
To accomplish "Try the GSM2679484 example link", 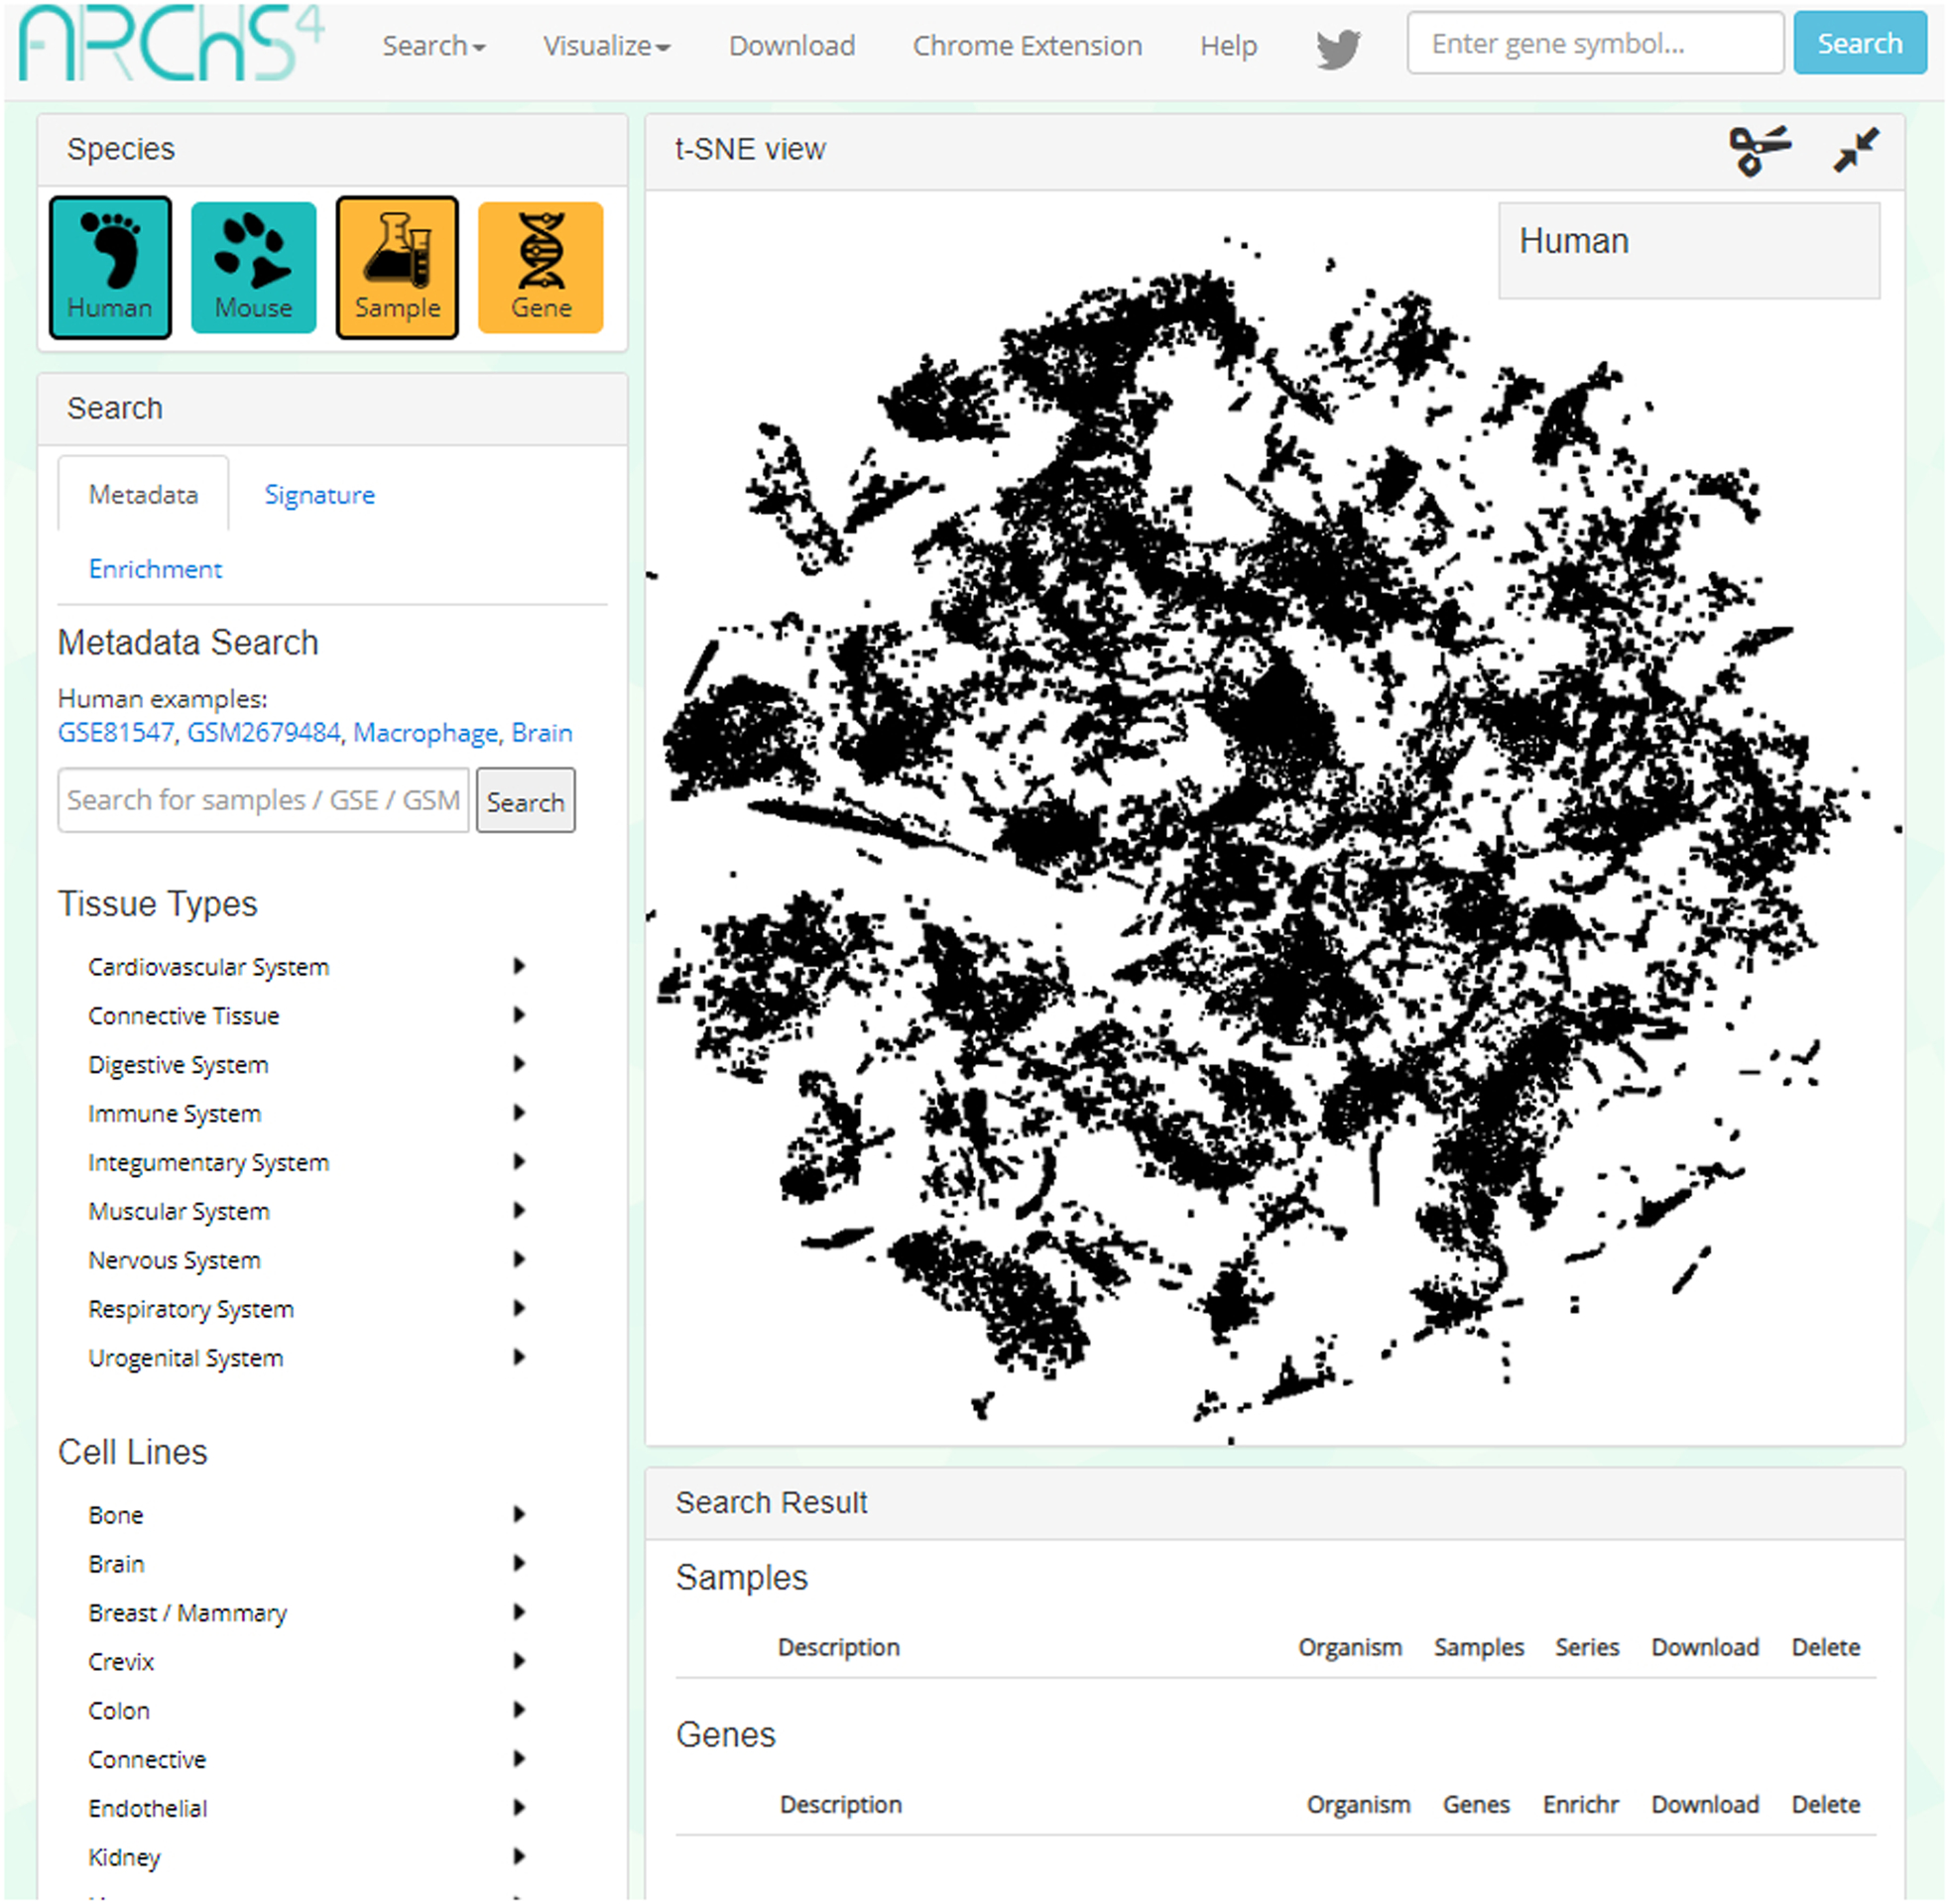I will tap(264, 733).
